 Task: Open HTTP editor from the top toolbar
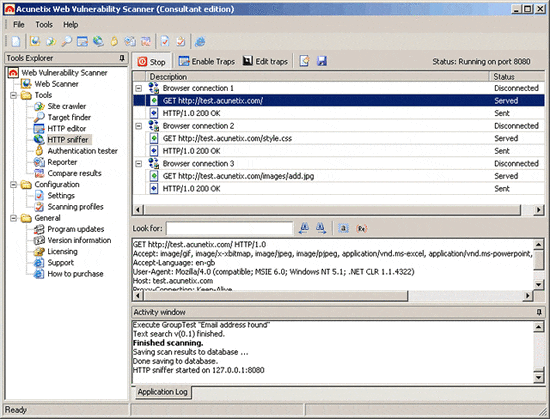[x=82, y=41]
